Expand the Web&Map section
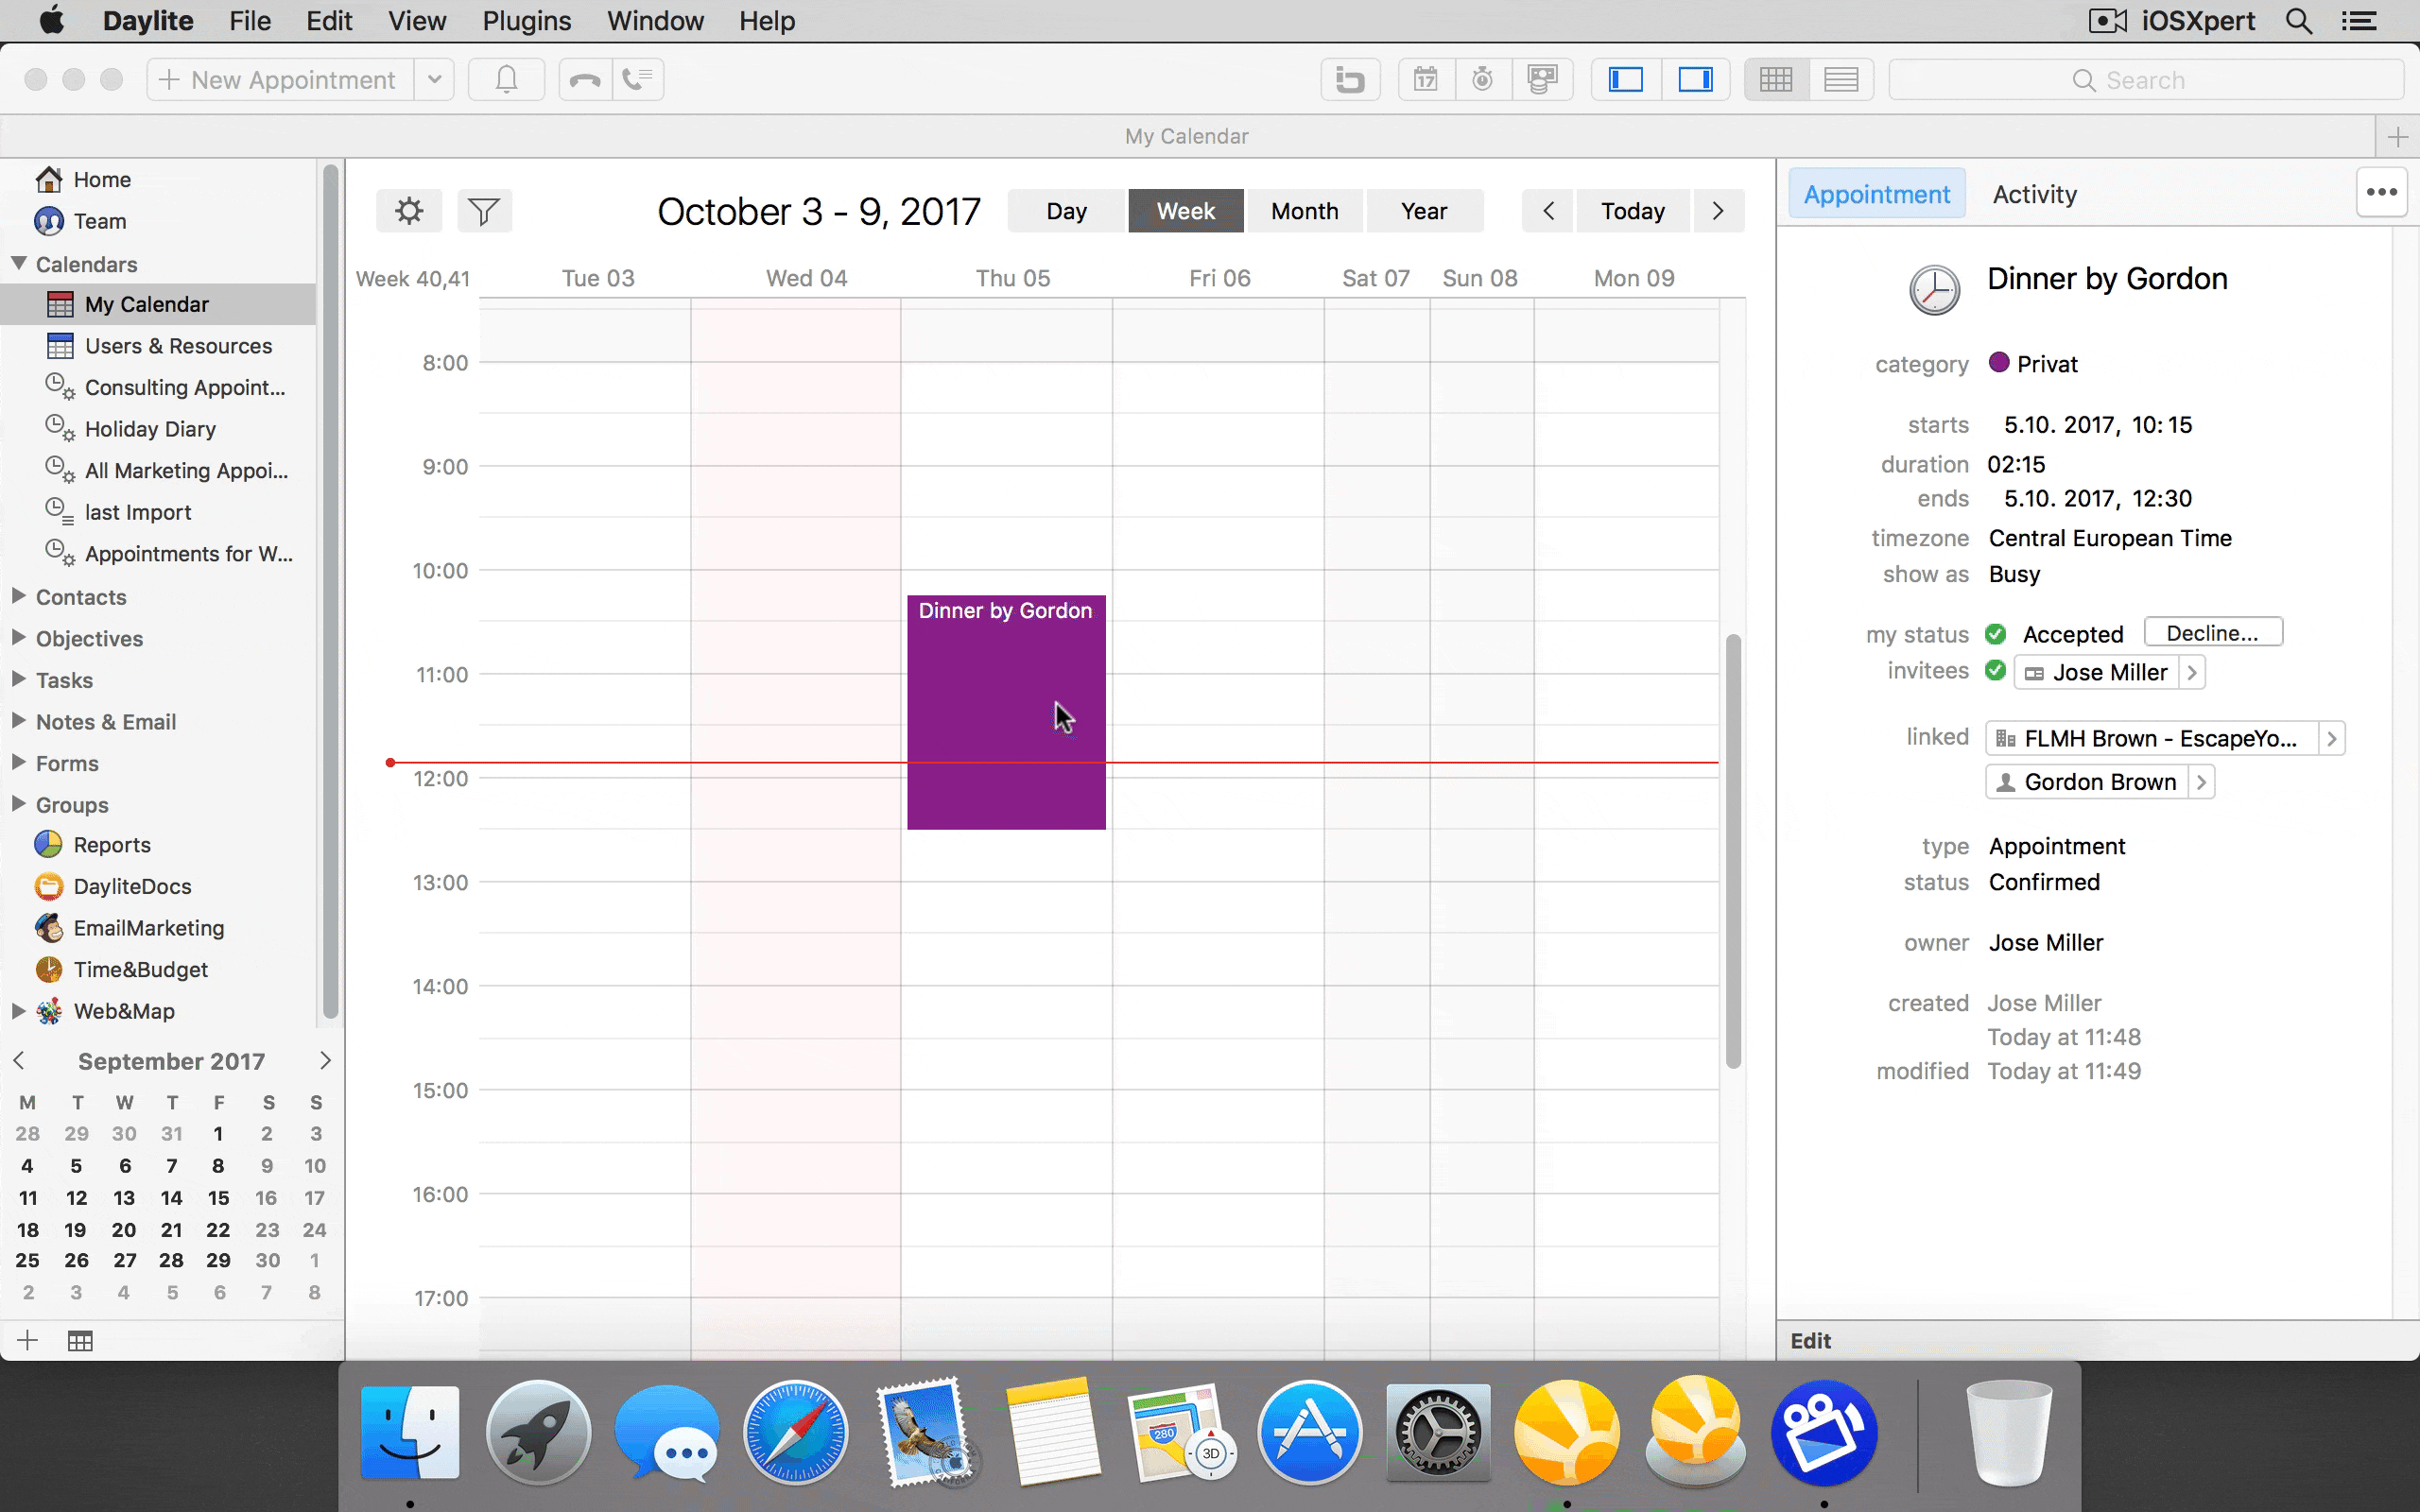The image size is (2420, 1512). [18, 1011]
